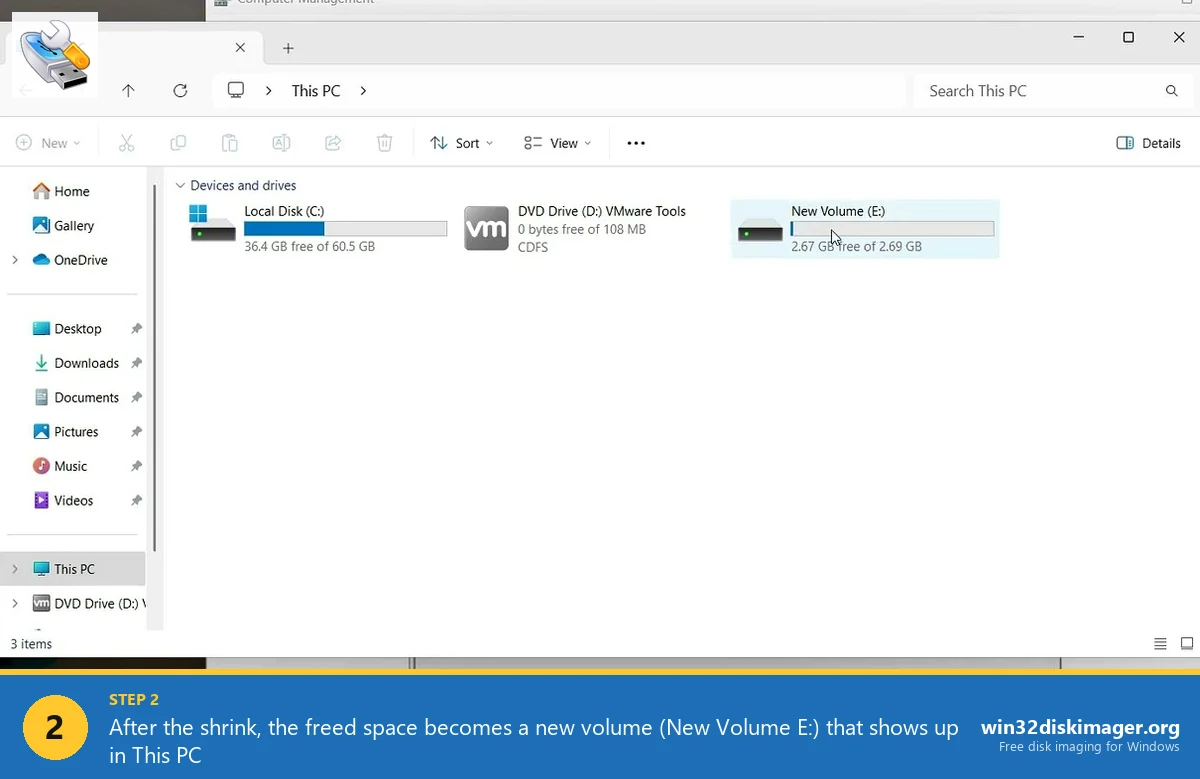The image size is (1200, 779).
Task: Click the Refresh icon in the address bar
Action: [x=180, y=90]
